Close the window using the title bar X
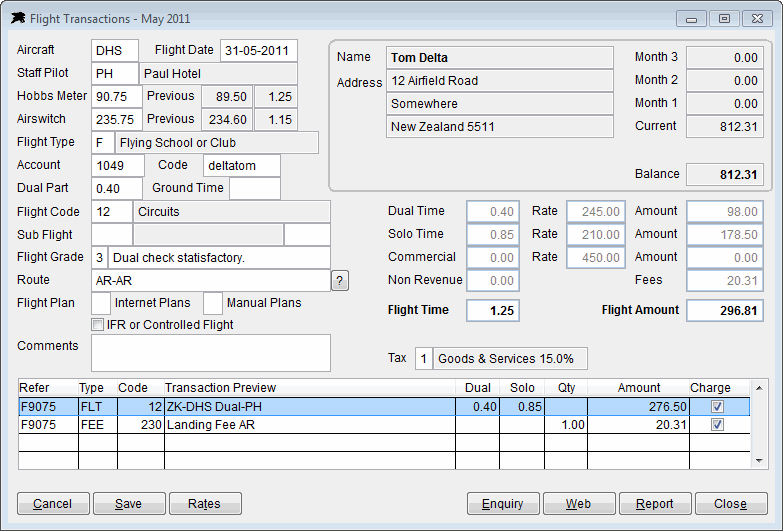 click(x=757, y=18)
